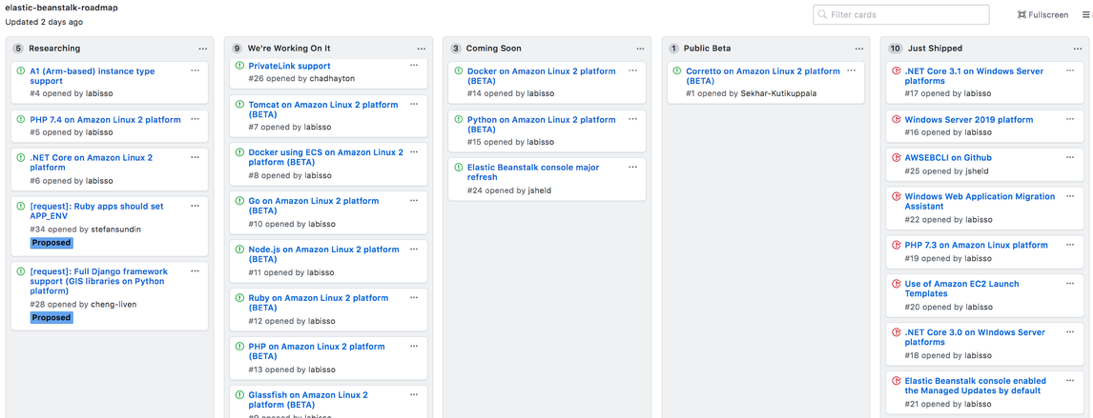Click closed issue icon on AWSEBCLI card

896,158
